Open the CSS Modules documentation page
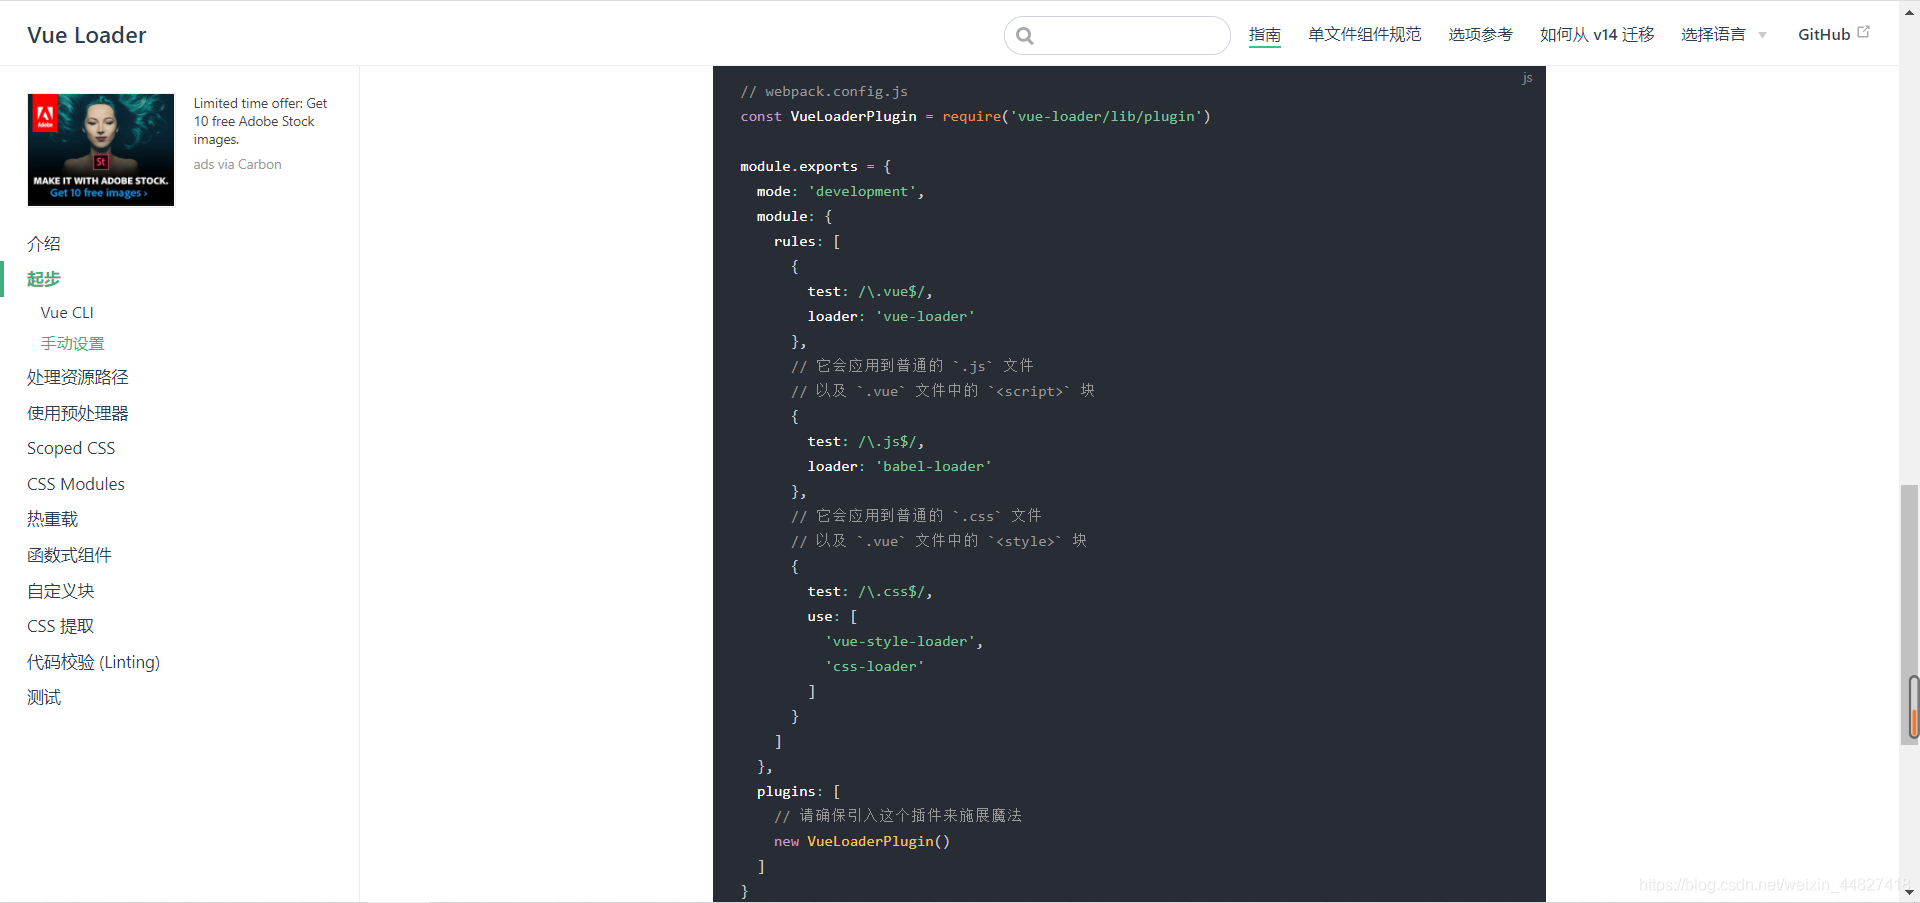 tap(75, 484)
